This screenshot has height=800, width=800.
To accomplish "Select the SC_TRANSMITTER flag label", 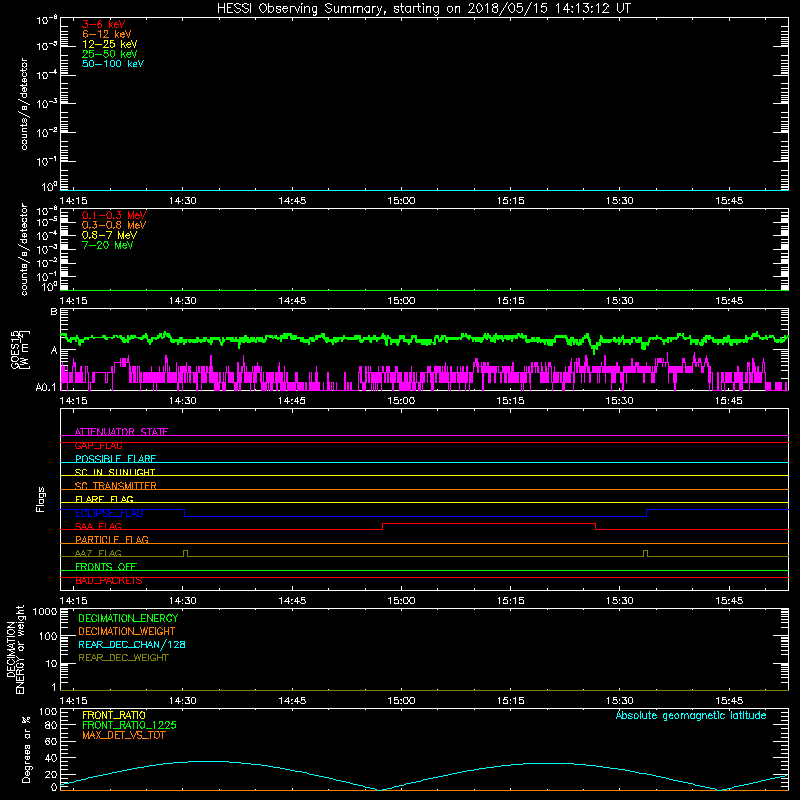I will click(x=116, y=486).
